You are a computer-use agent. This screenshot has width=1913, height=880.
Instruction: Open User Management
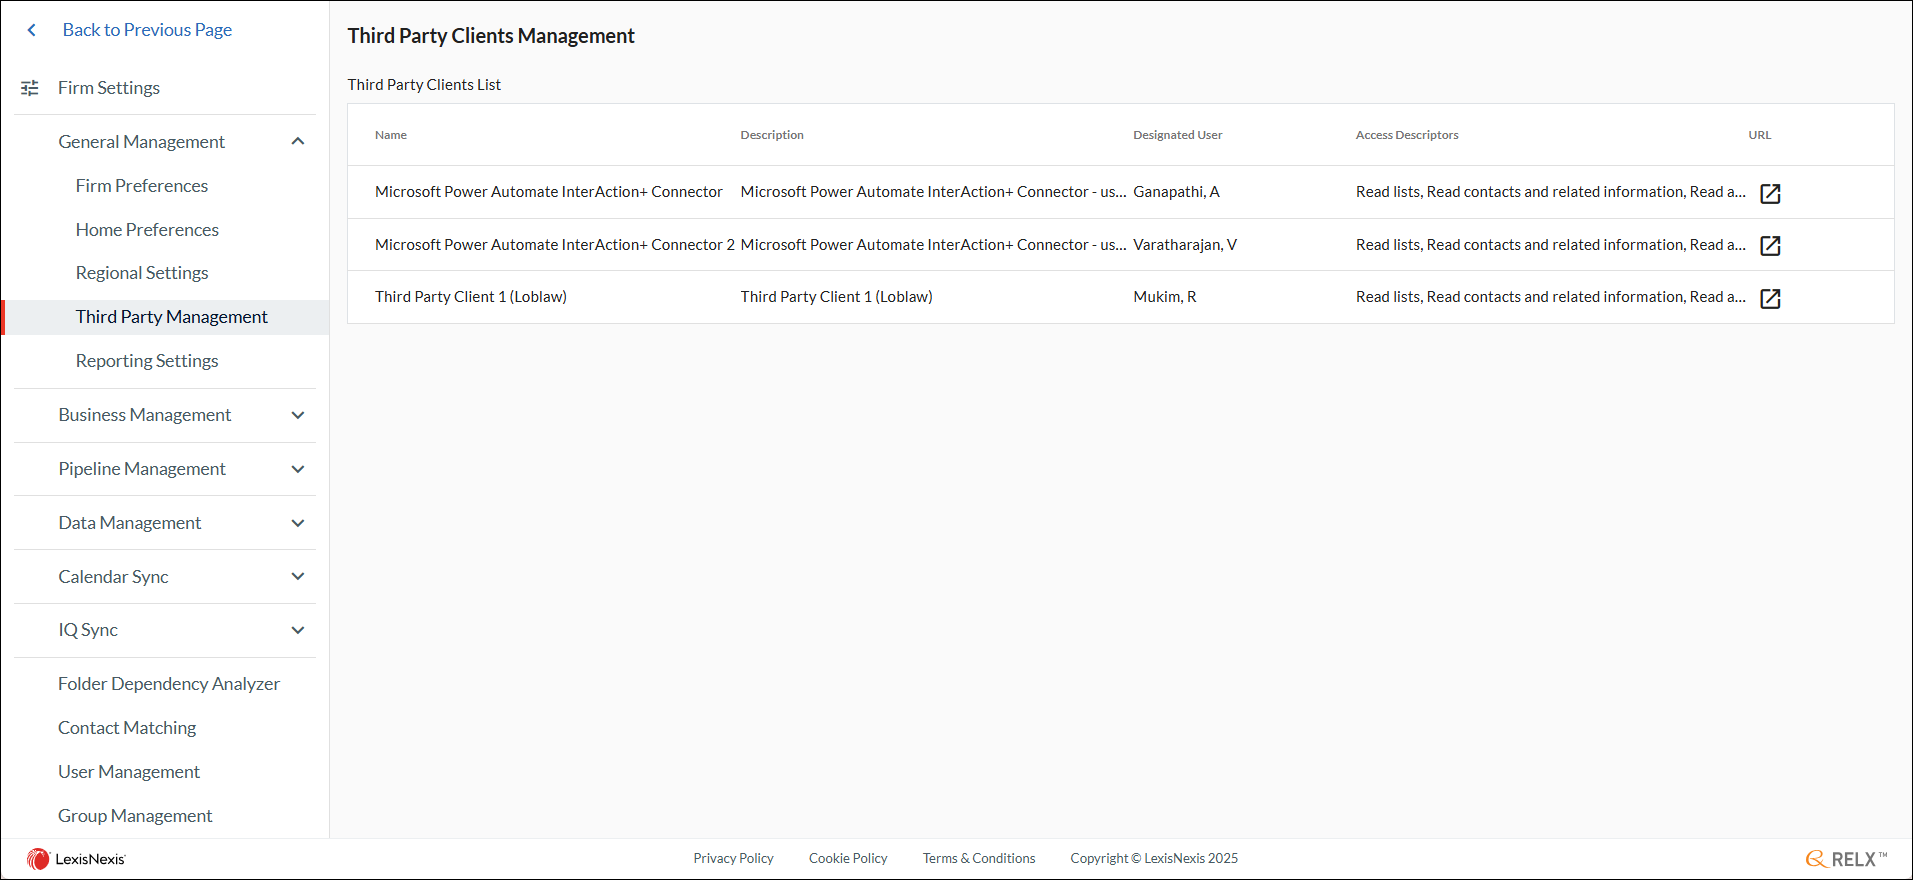(x=129, y=772)
